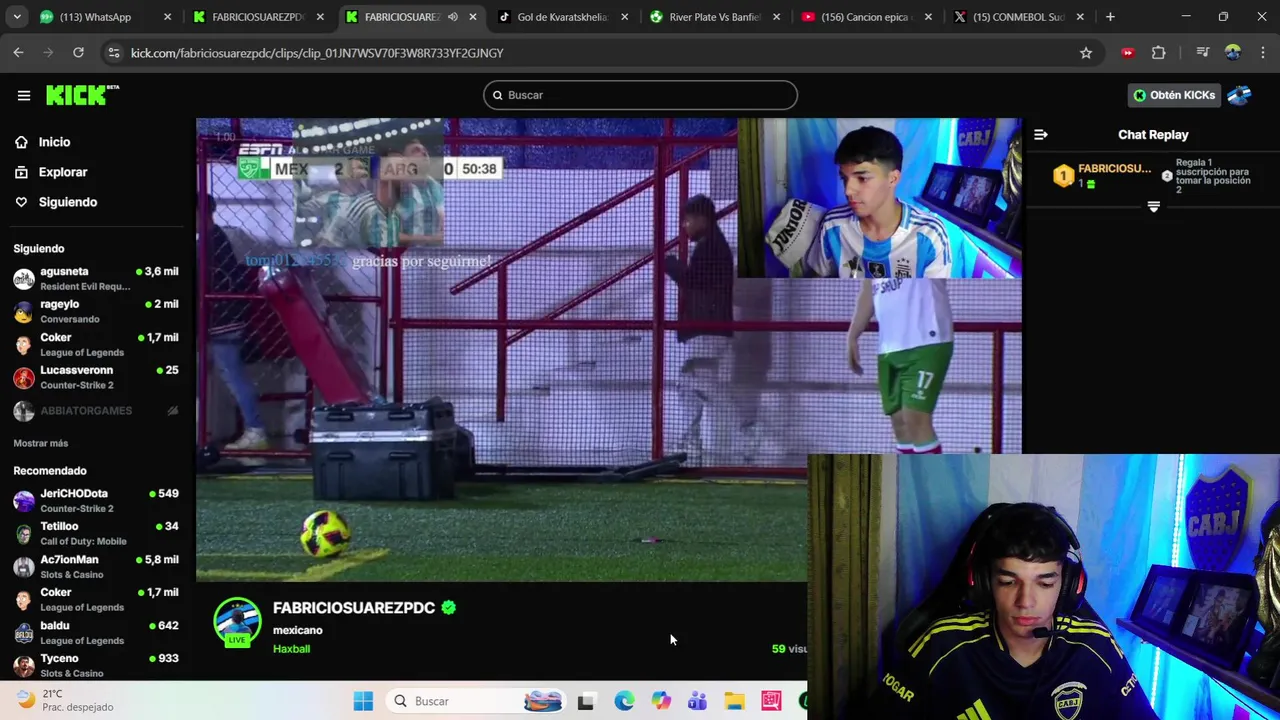Open the Chrome three-dot menu

(1262, 53)
